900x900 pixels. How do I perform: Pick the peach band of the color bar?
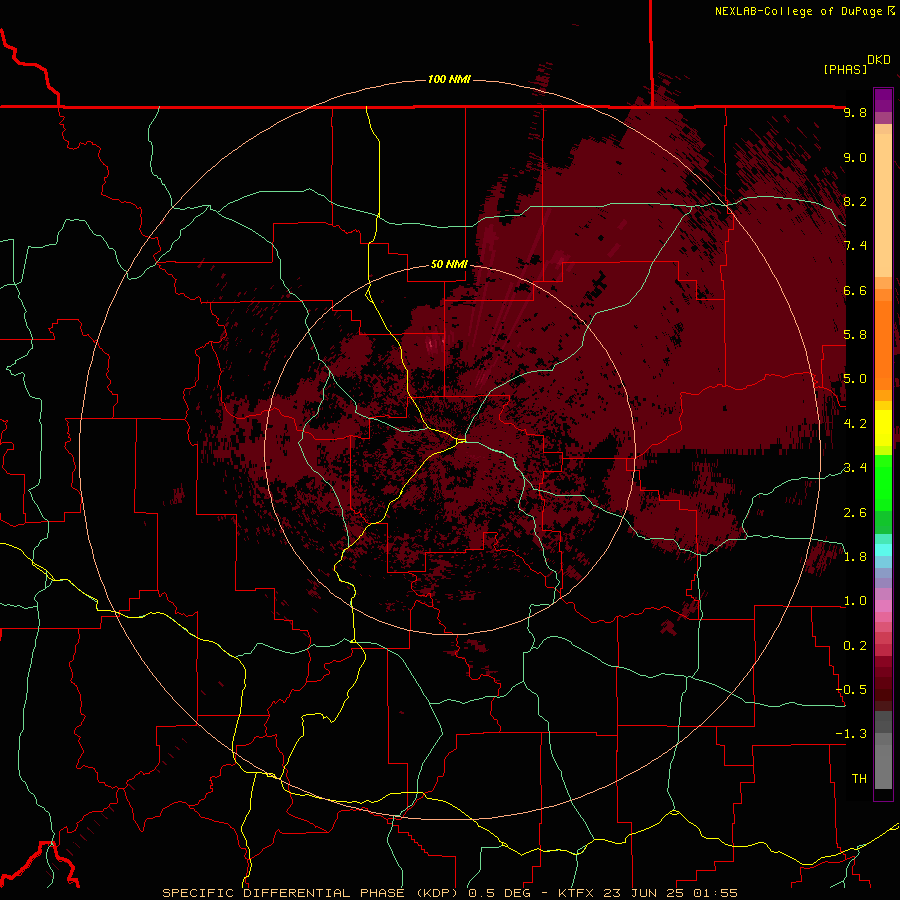883,205
